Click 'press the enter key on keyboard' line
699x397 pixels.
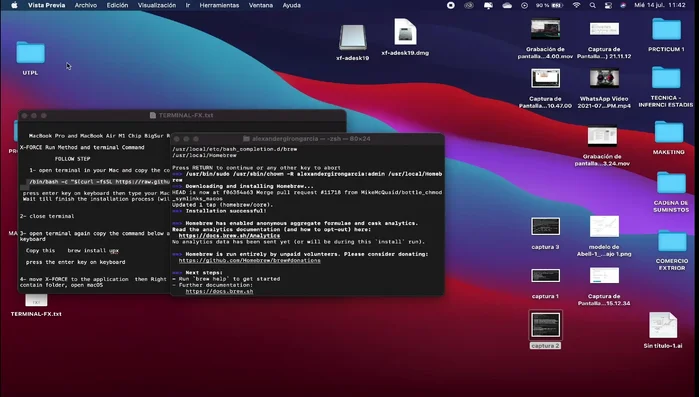75,262
